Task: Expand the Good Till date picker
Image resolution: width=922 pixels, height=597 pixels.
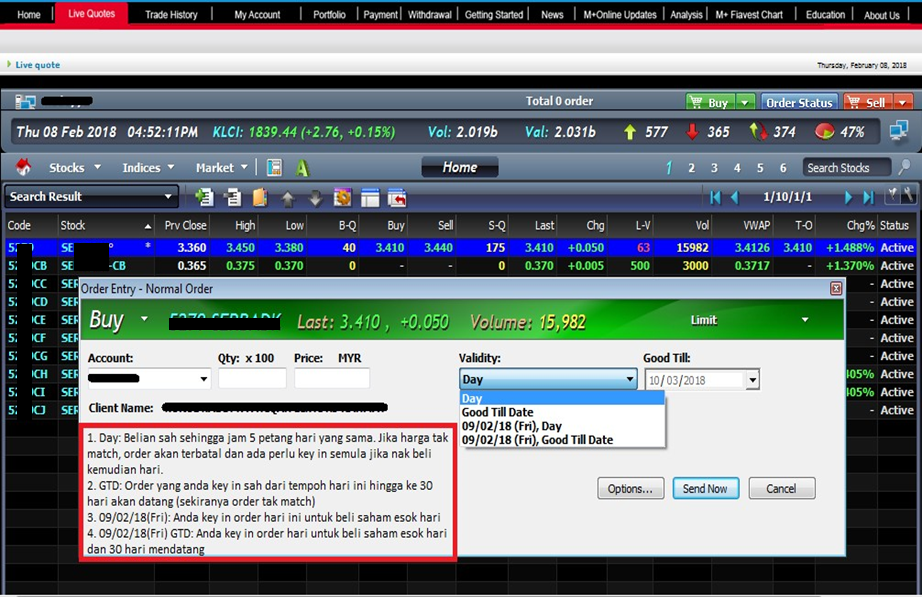Action: click(752, 380)
